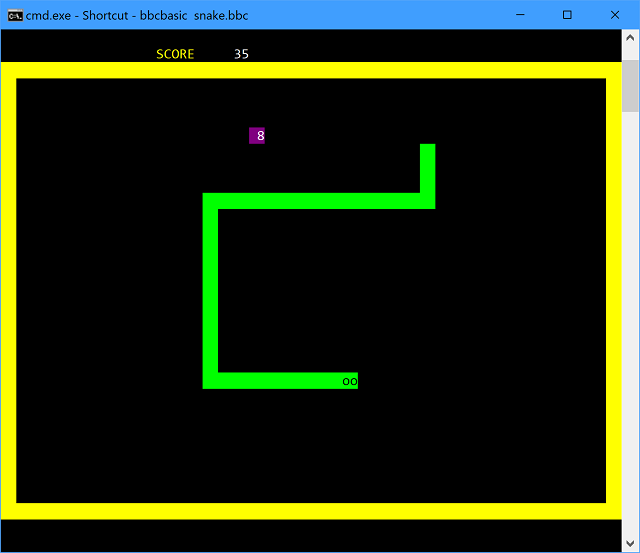This screenshot has width=640, height=553.
Task: Click the yellow SCORE label
Action: tap(175, 54)
